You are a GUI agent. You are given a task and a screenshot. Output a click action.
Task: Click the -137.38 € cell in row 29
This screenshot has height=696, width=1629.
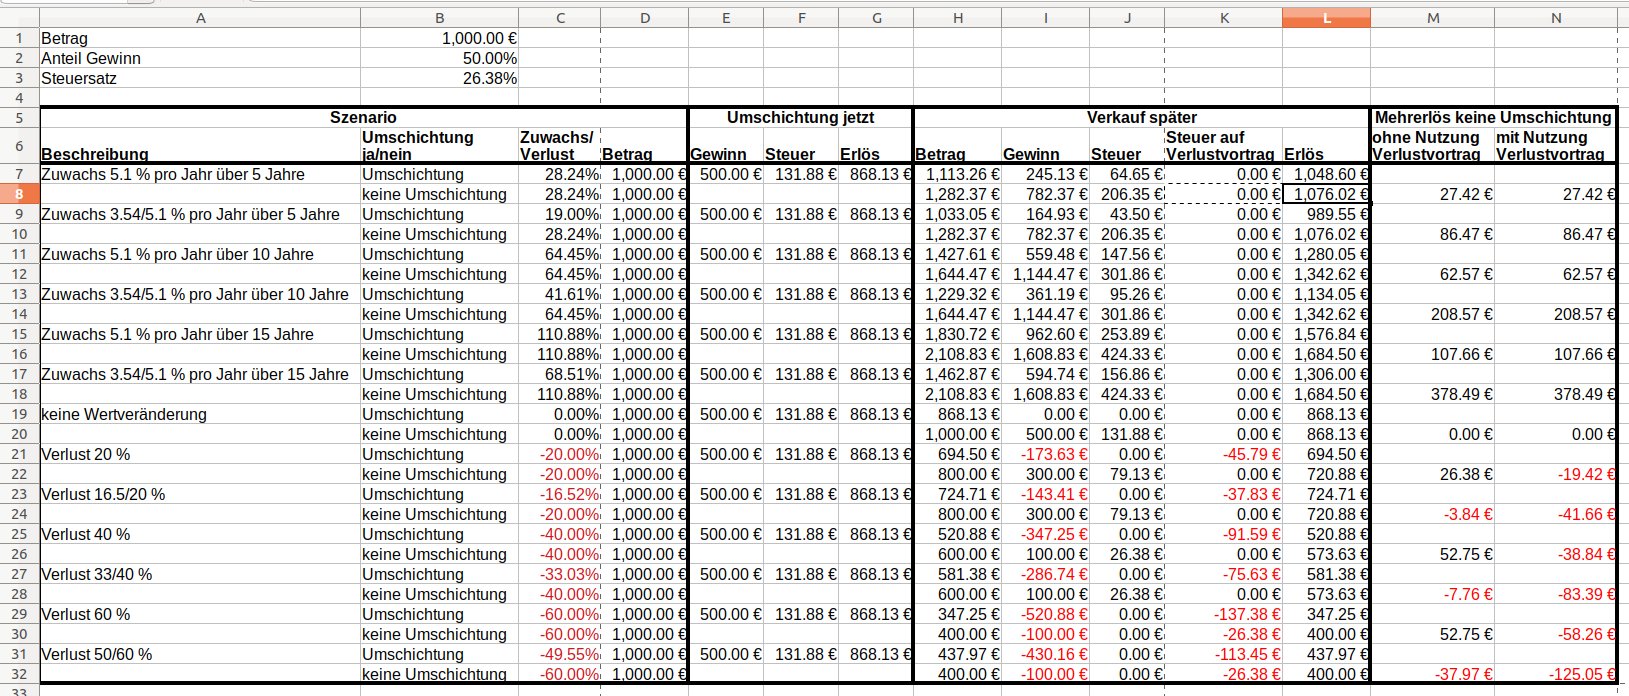pos(1223,614)
